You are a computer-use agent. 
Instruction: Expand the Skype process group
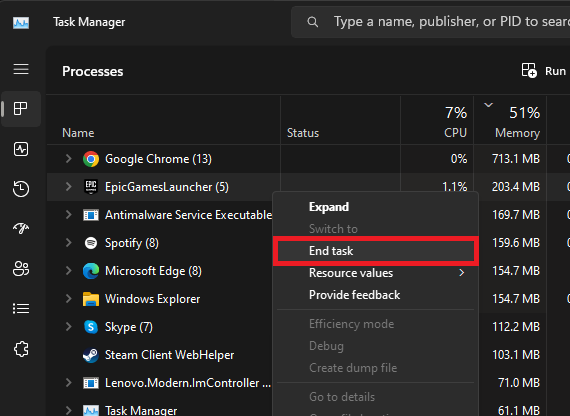tap(68, 327)
